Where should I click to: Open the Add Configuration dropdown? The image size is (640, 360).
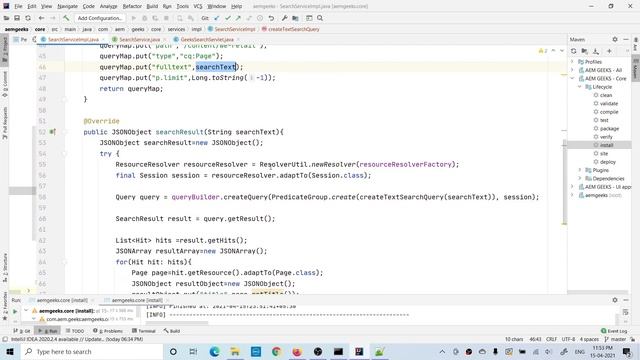100,18
